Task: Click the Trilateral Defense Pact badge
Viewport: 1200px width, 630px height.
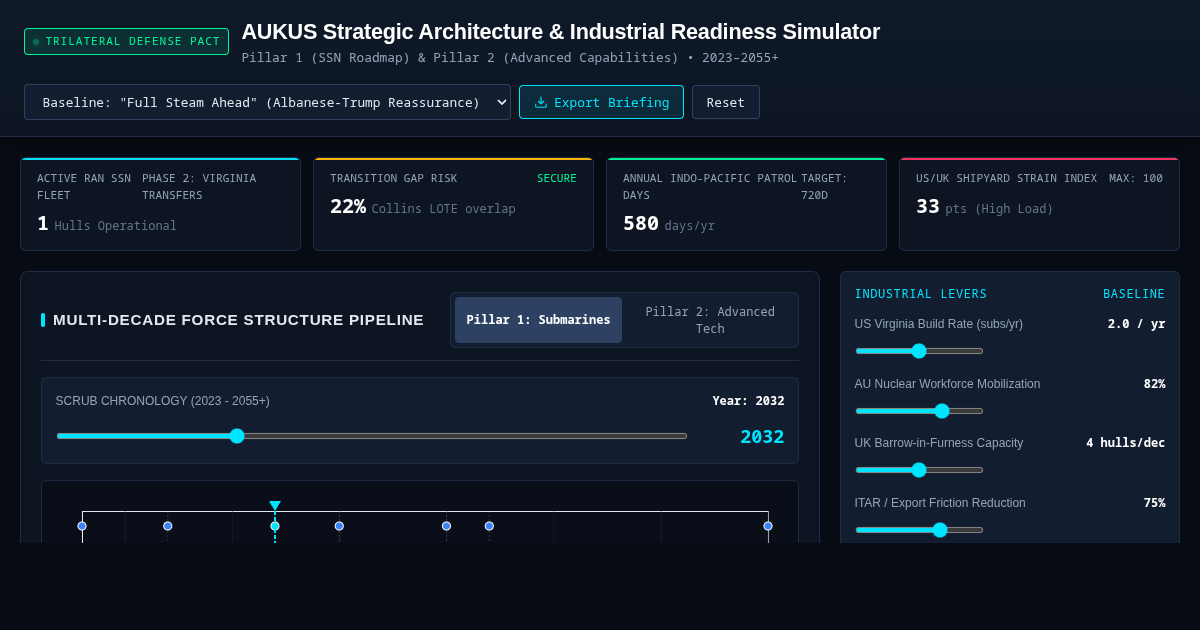Action: pyautogui.click(x=126, y=41)
